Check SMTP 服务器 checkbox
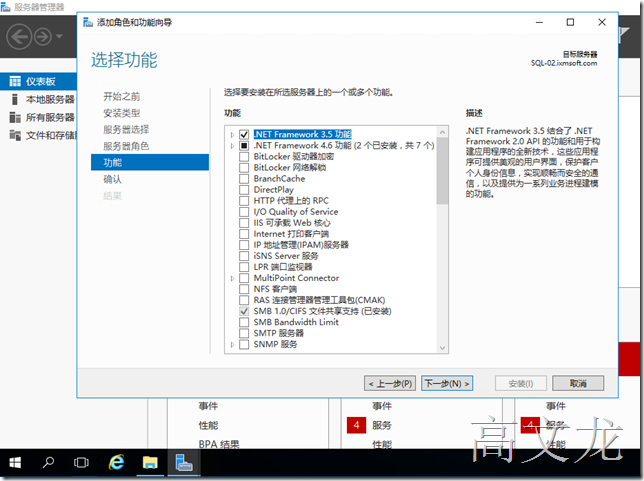The image size is (644, 481). point(244,334)
